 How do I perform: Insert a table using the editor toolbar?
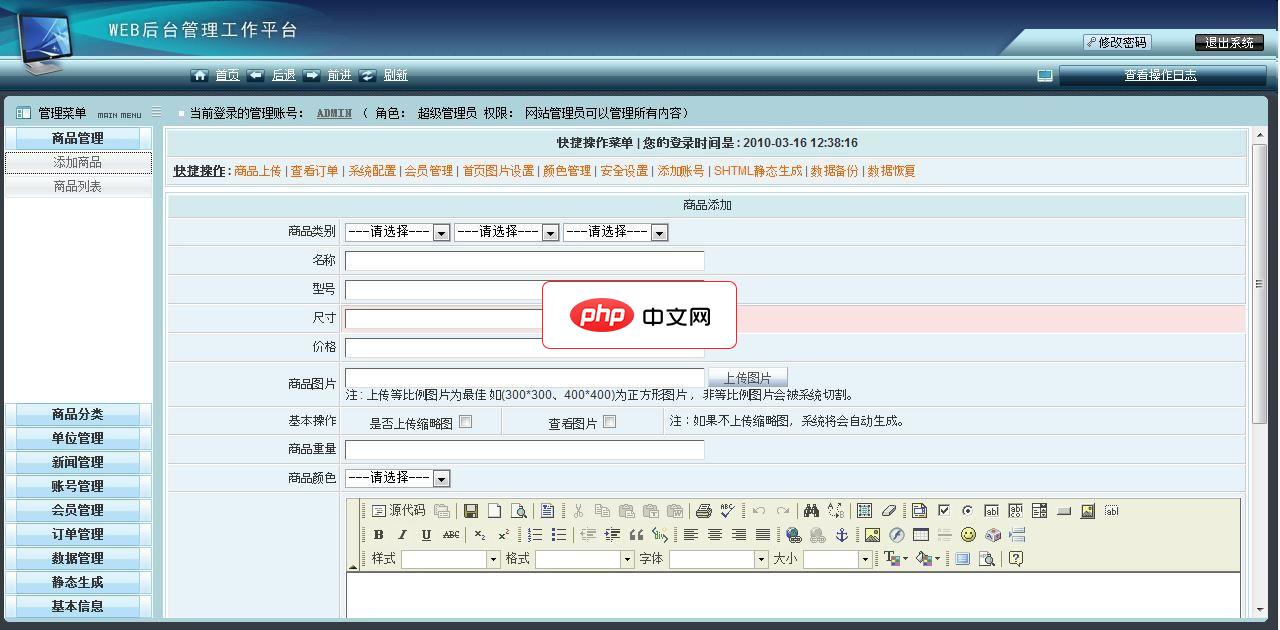click(x=920, y=534)
